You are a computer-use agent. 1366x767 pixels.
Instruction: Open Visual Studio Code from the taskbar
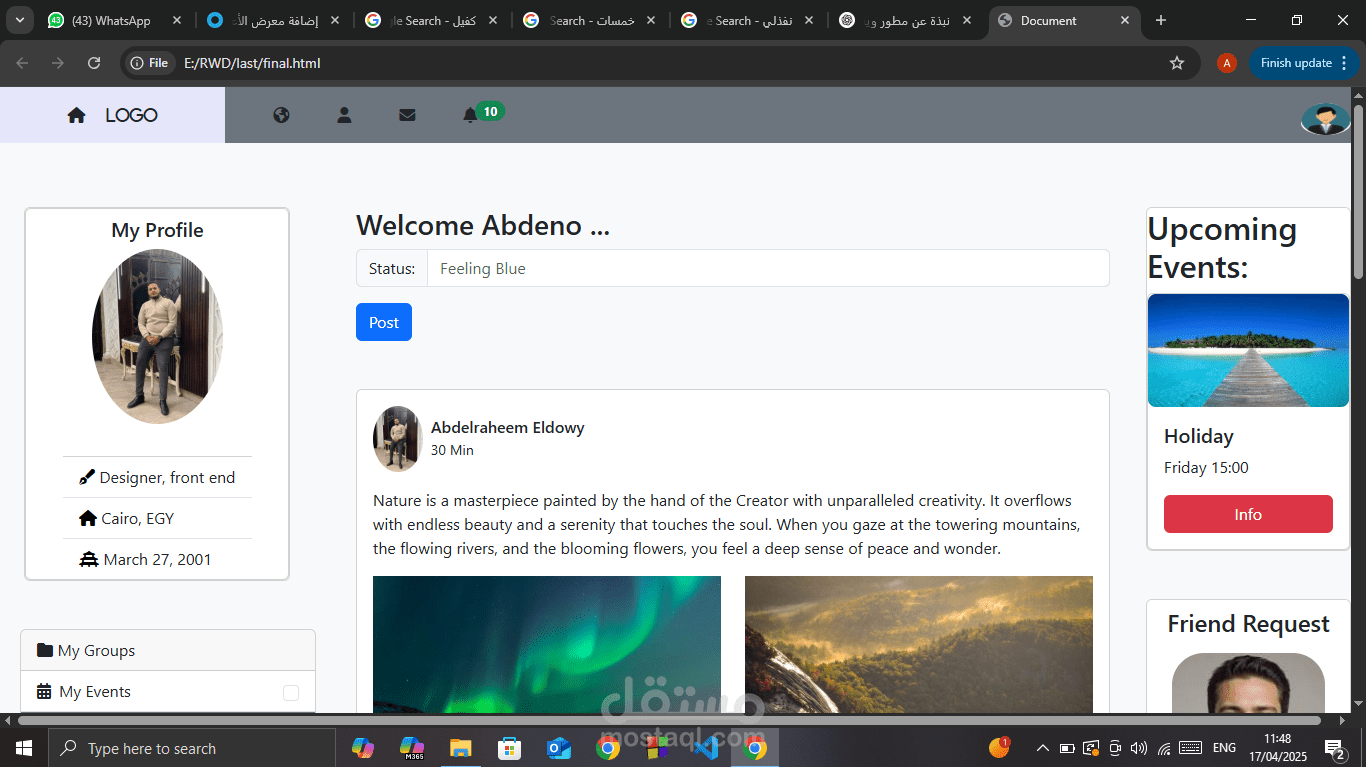click(x=706, y=748)
